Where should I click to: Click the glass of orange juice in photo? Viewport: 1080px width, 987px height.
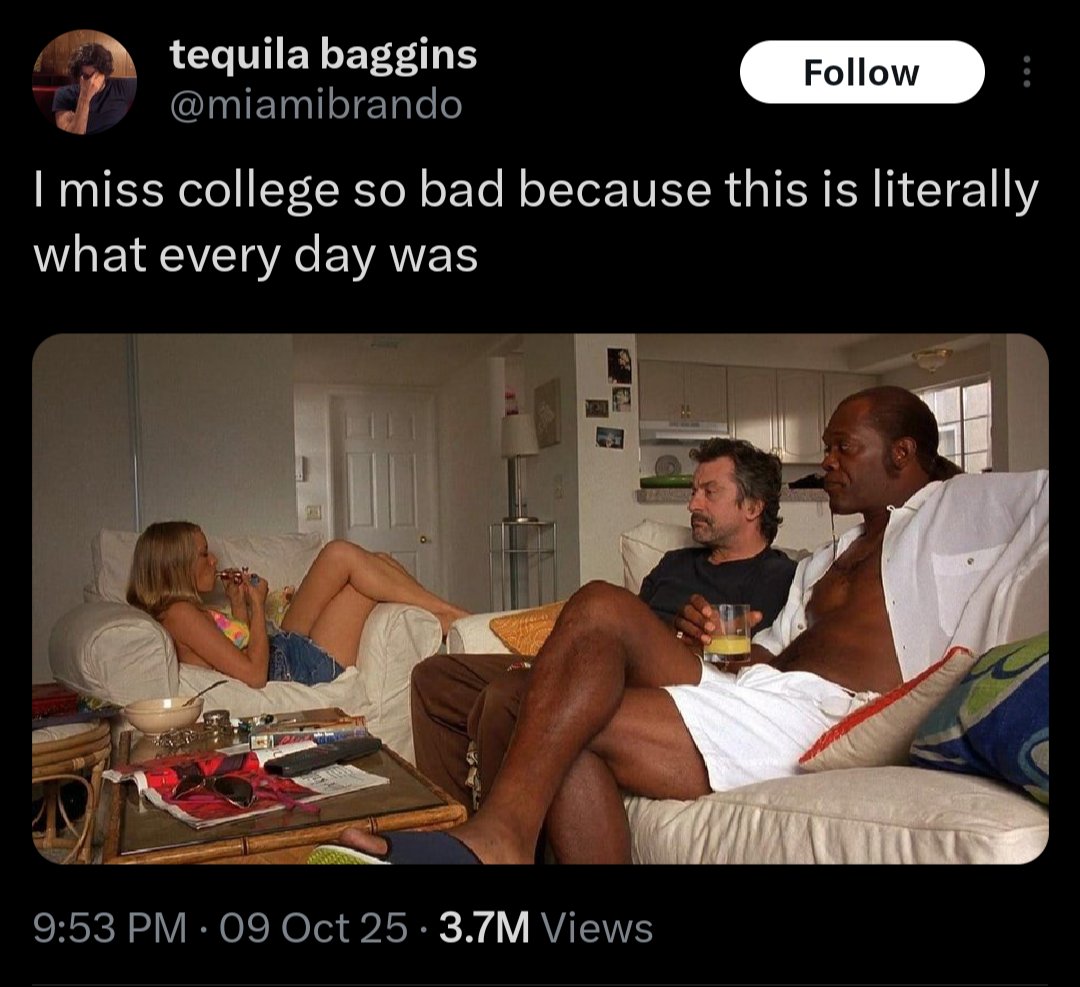(729, 634)
